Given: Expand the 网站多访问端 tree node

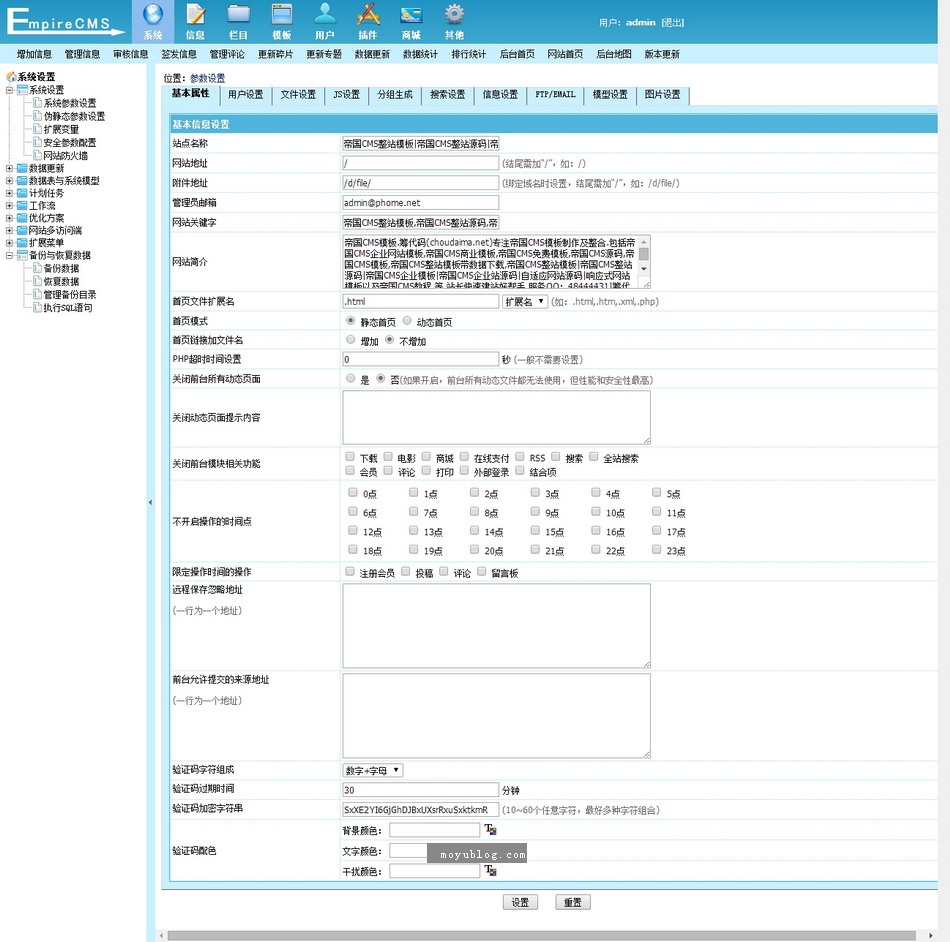Looking at the screenshot, I should (9, 230).
